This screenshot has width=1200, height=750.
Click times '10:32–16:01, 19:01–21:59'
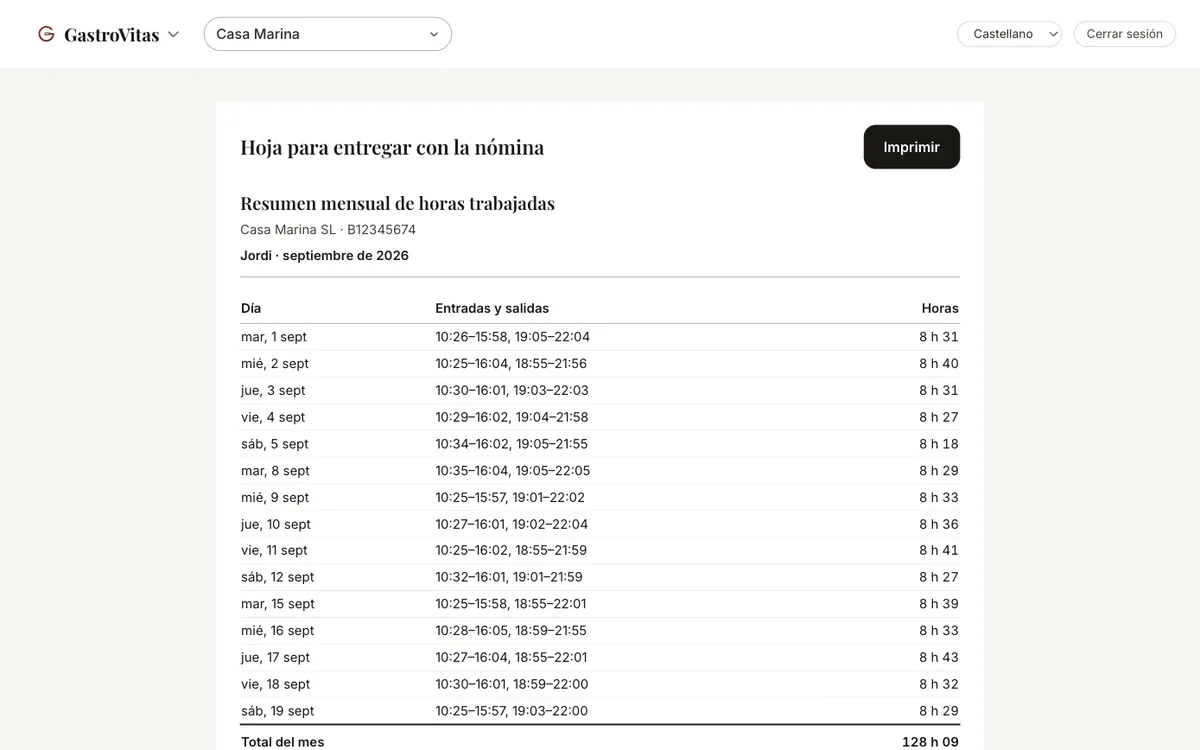click(x=509, y=578)
